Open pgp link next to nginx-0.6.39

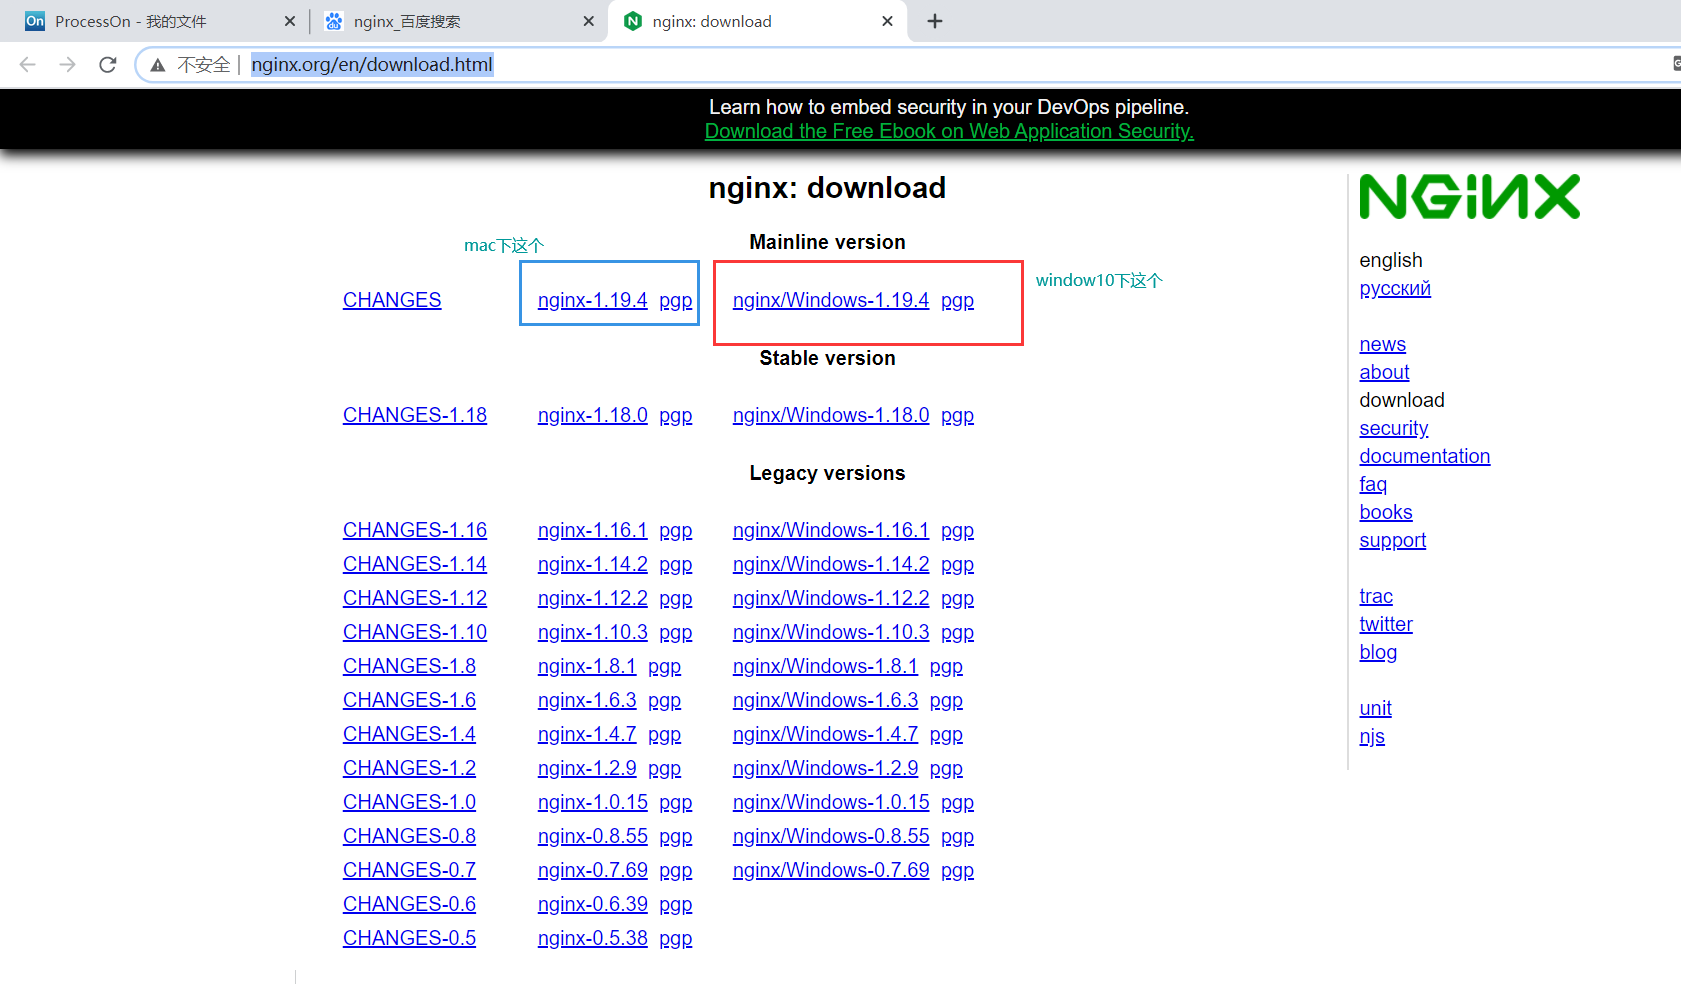pos(676,905)
